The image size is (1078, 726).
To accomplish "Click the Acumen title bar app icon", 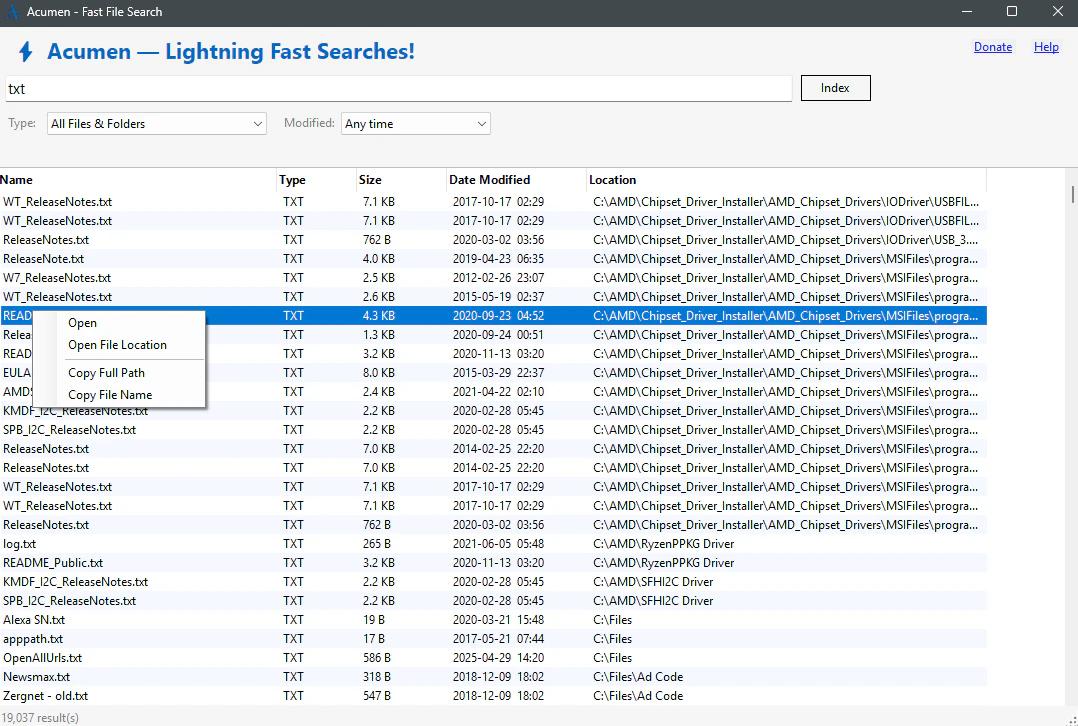I will coord(12,12).
